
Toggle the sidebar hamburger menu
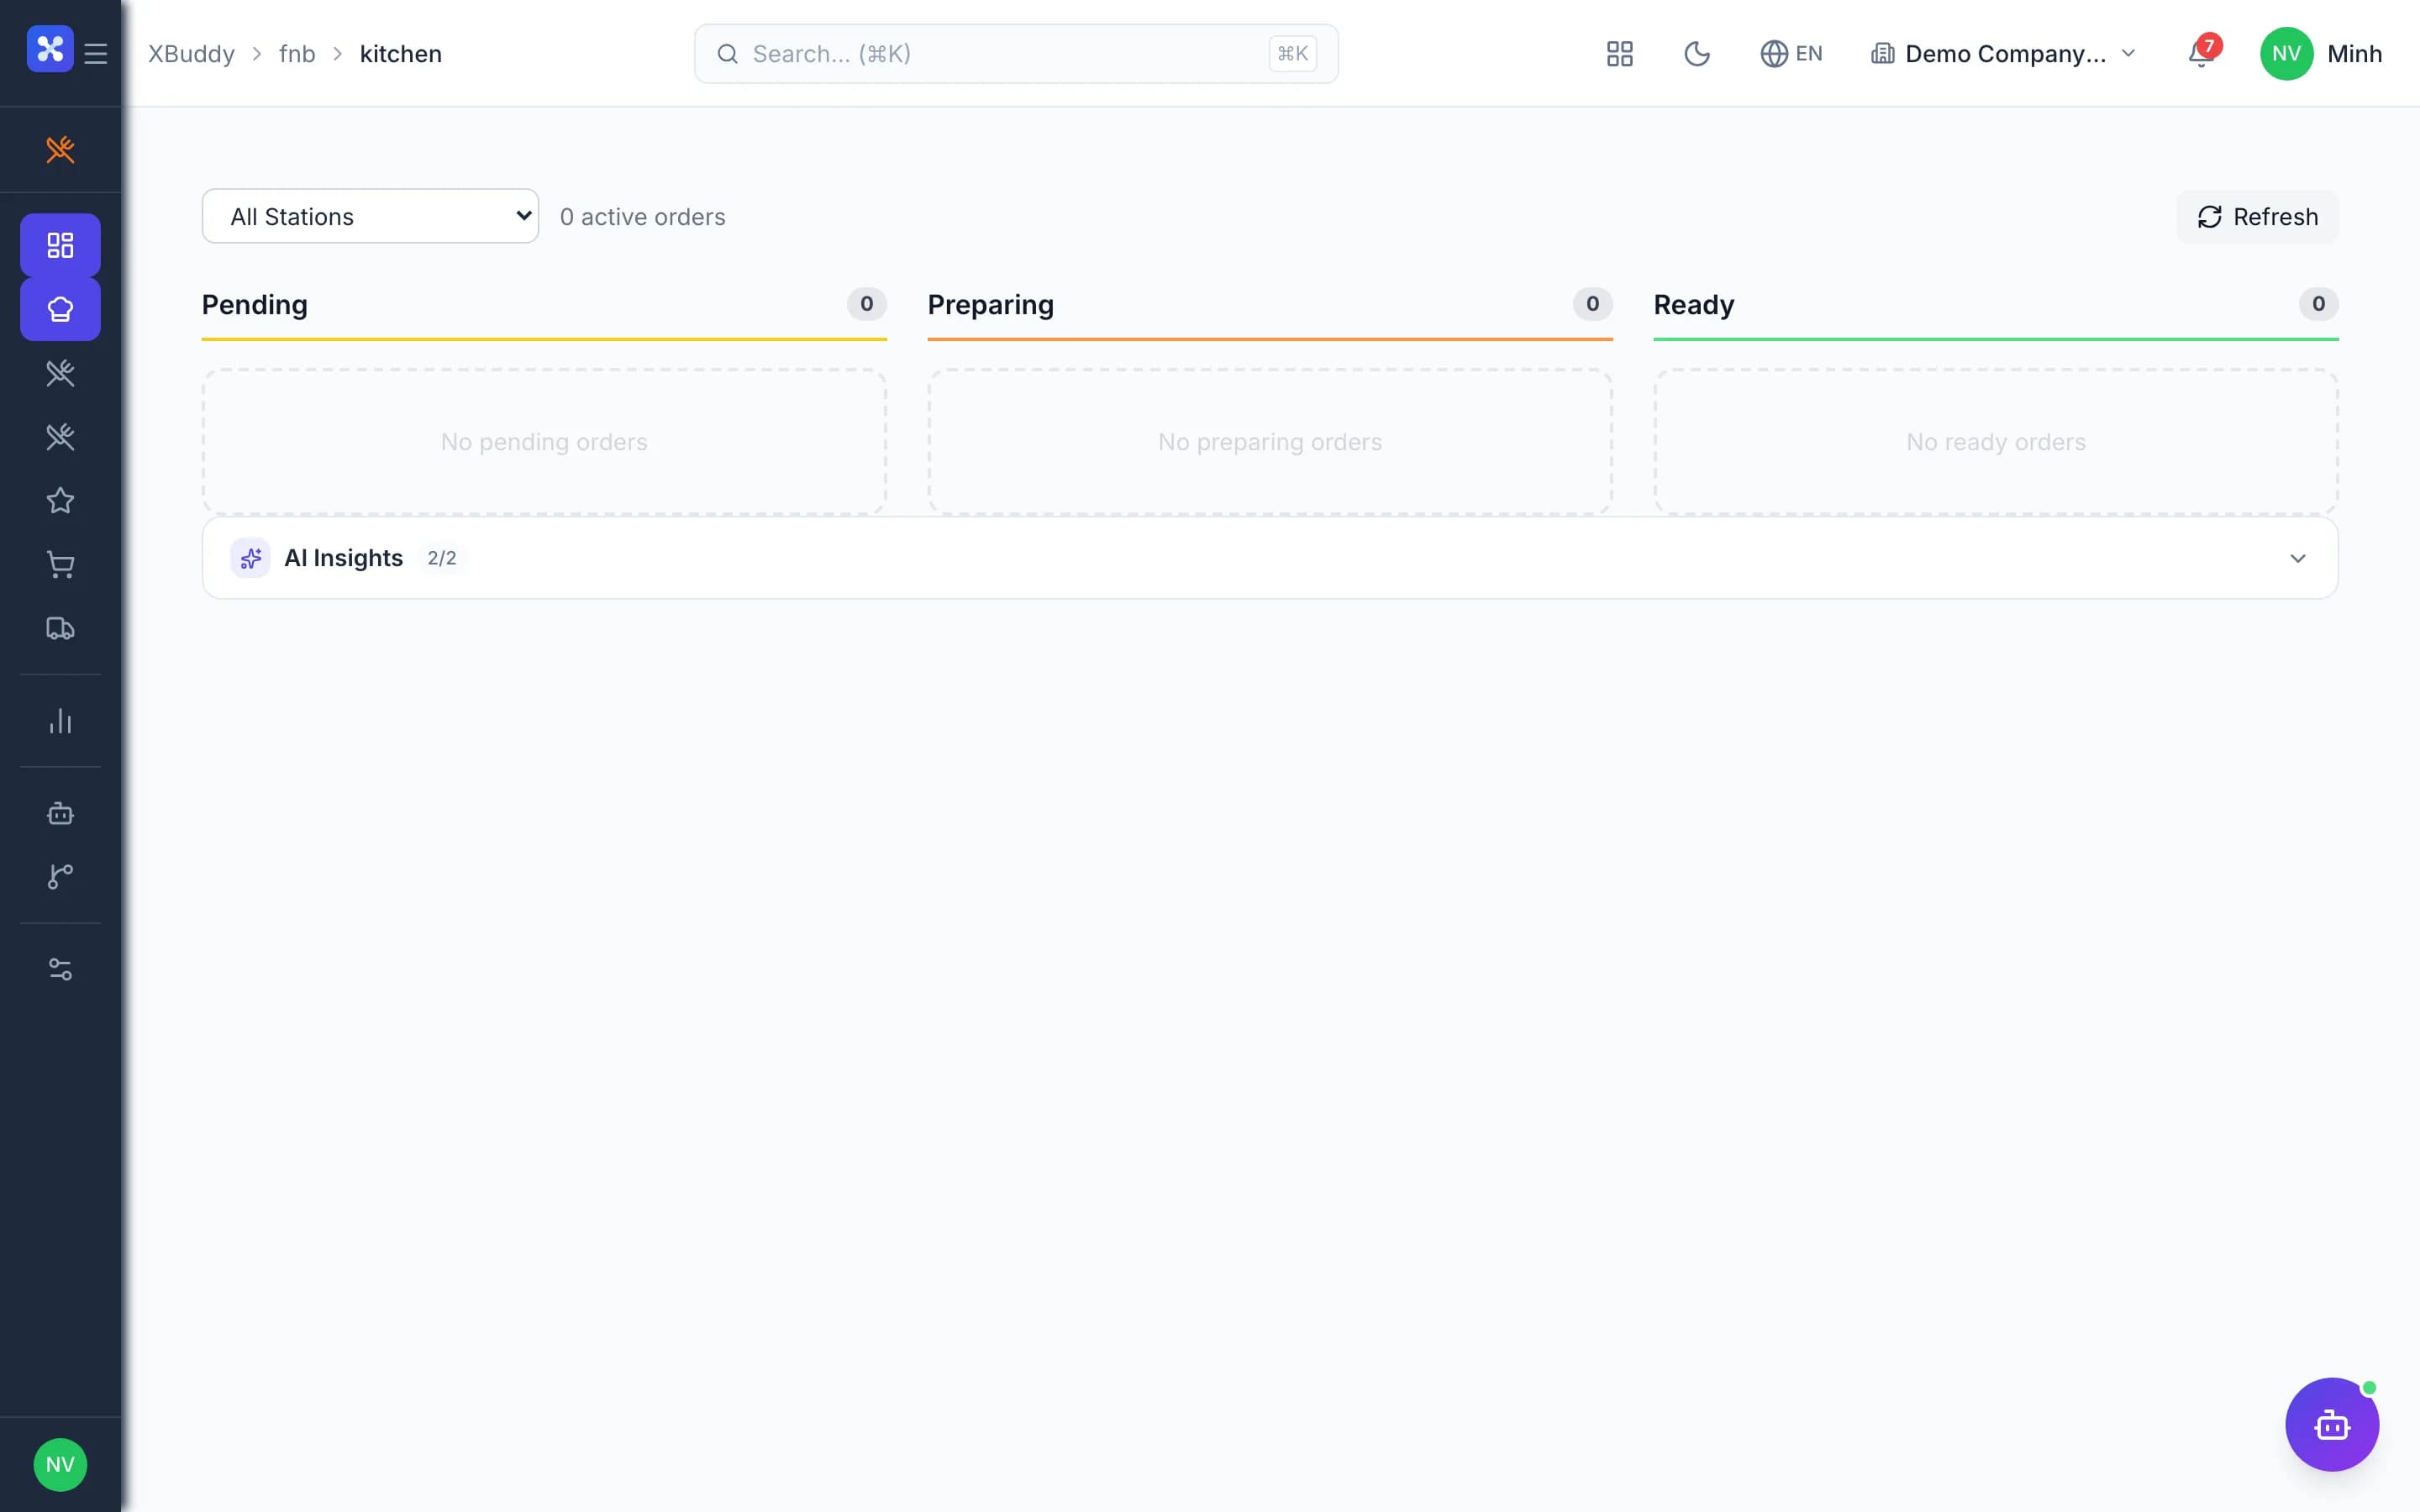(x=96, y=53)
